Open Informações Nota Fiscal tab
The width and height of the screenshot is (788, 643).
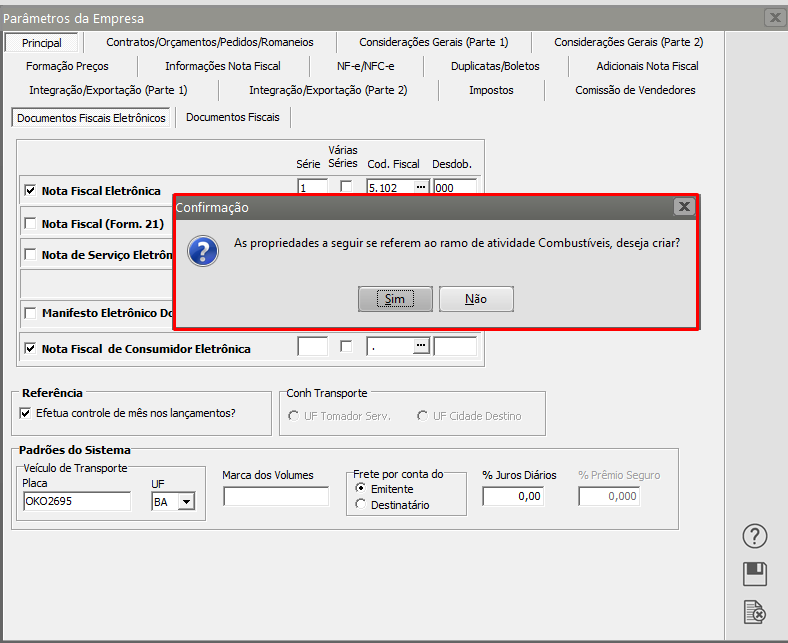(x=223, y=66)
